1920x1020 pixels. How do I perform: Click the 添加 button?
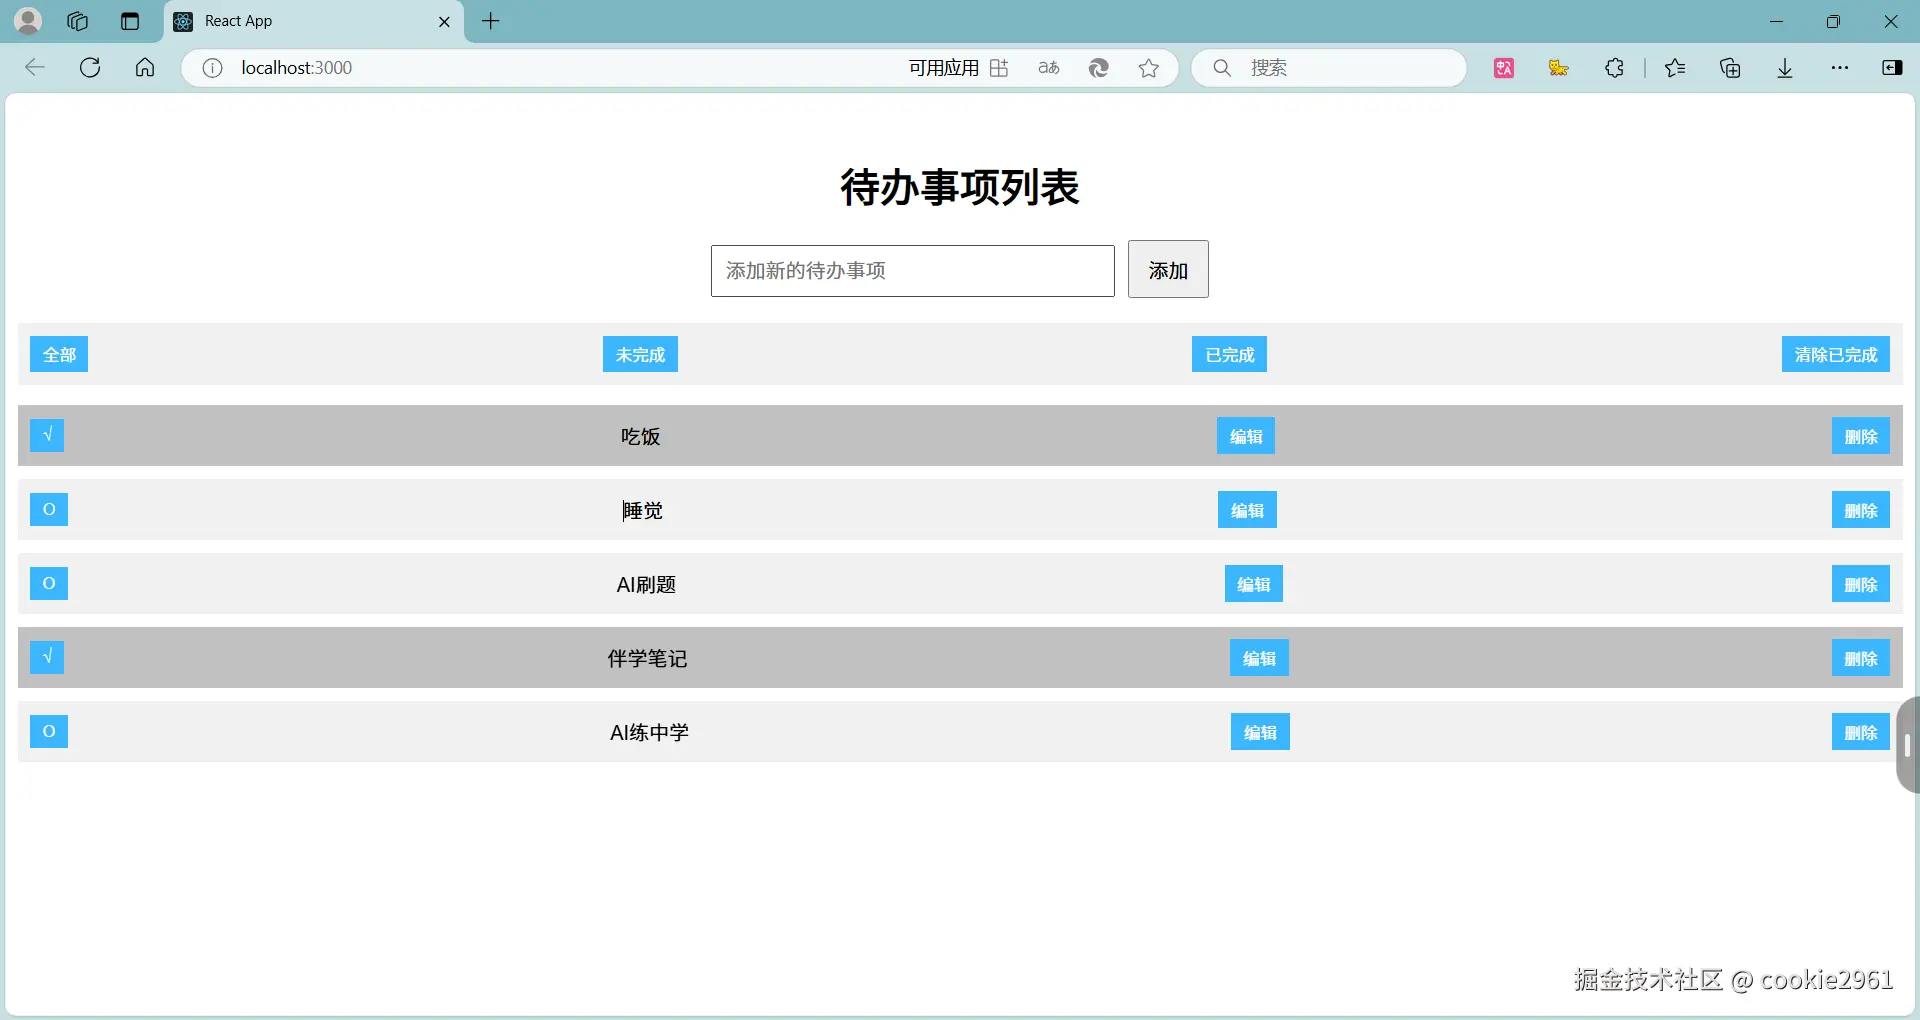click(1168, 269)
